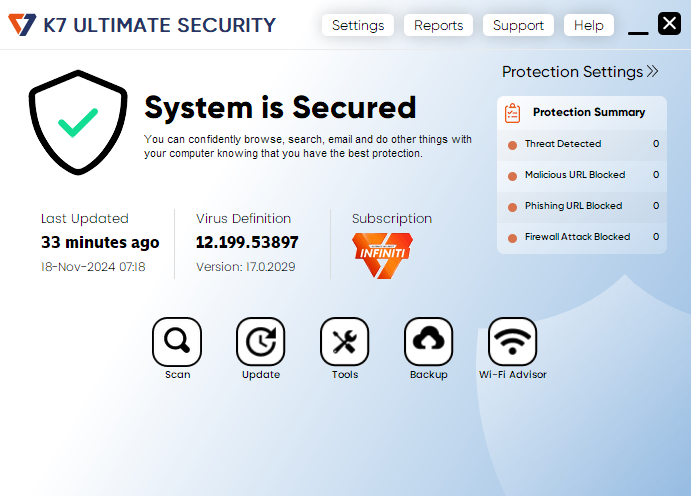Open the Settings menu
The image size is (691, 496).
tap(358, 26)
